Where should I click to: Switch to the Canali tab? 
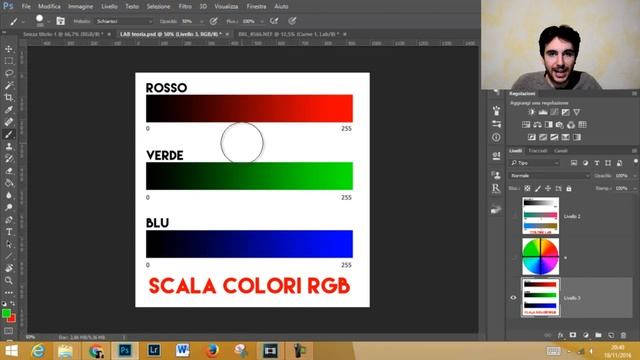click(560, 151)
